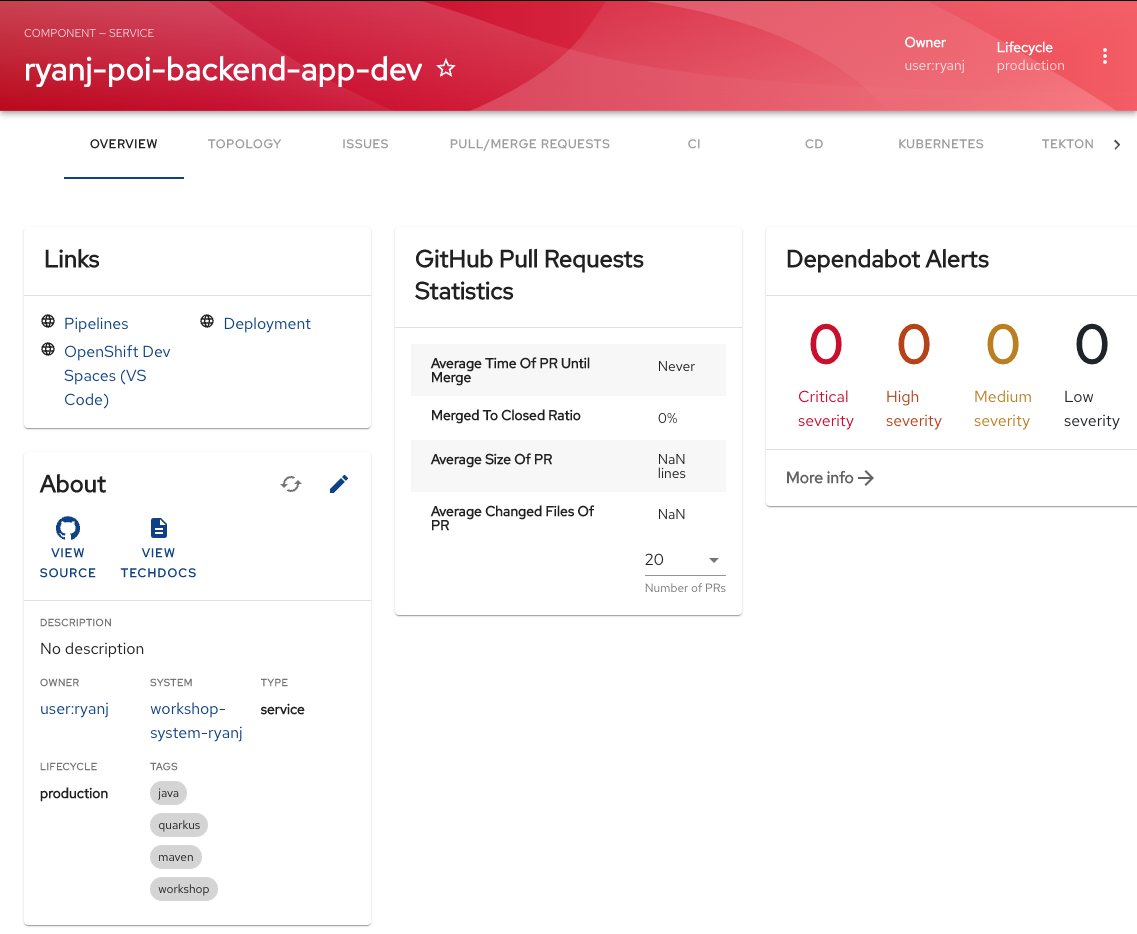
Task: Click the Merged To Closed Ratio 0% value
Action: (x=667, y=418)
